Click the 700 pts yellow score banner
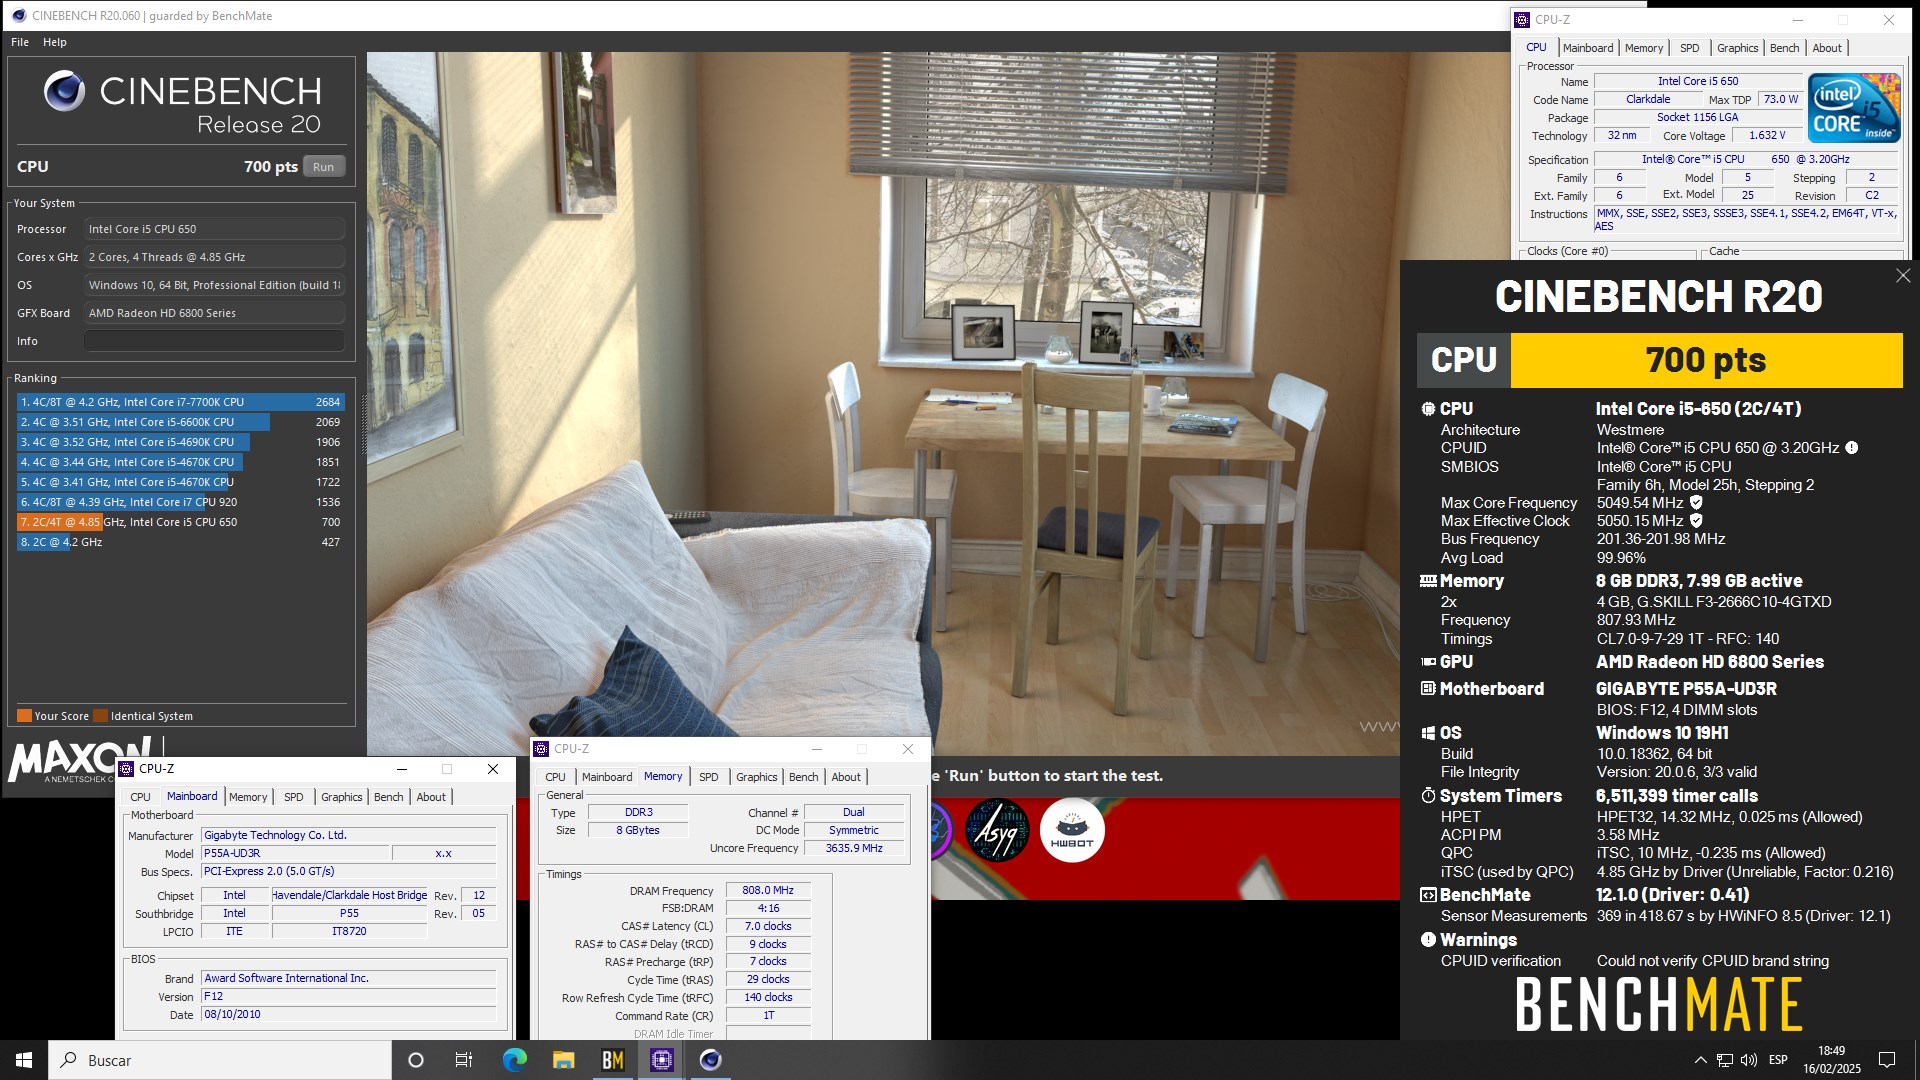 click(x=1706, y=360)
